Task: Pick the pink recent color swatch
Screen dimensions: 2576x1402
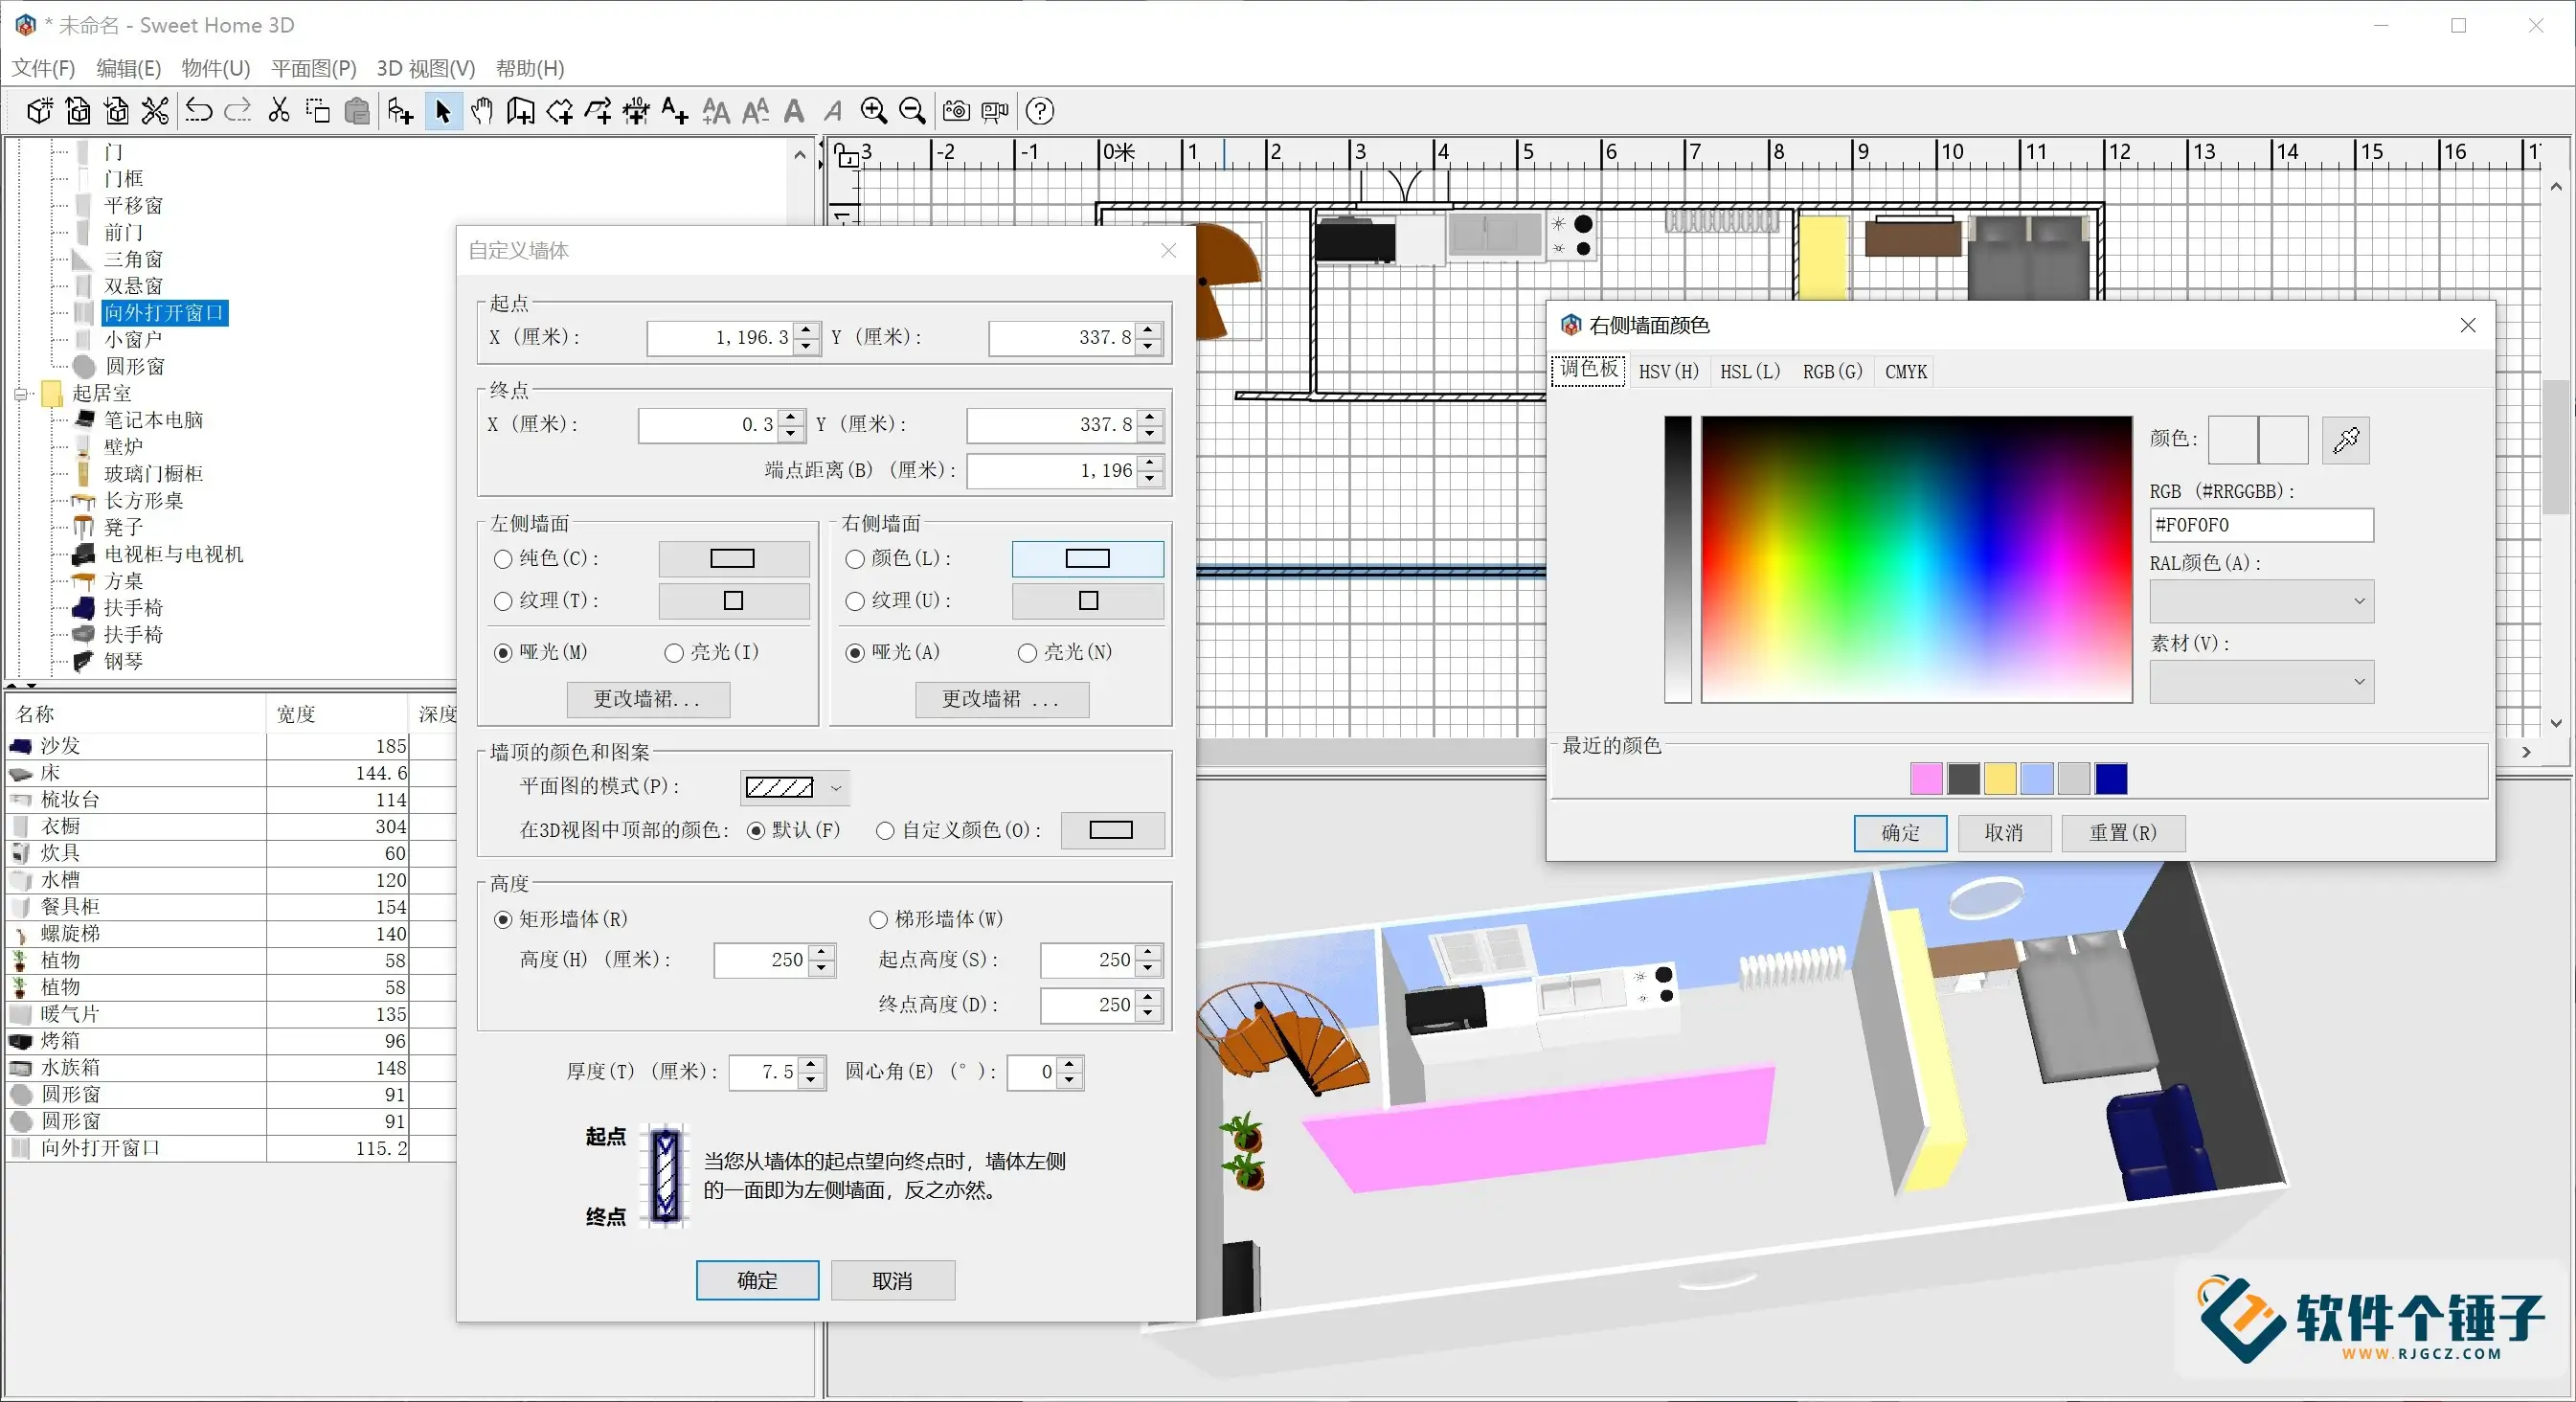Action: click(1926, 779)
